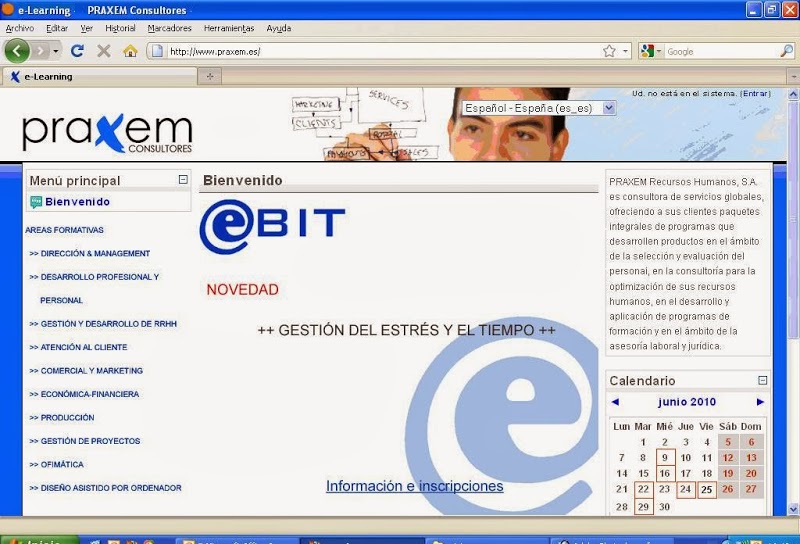Open the Herramientas menu
Screen dimensions: 800x544
pos(229,28)
